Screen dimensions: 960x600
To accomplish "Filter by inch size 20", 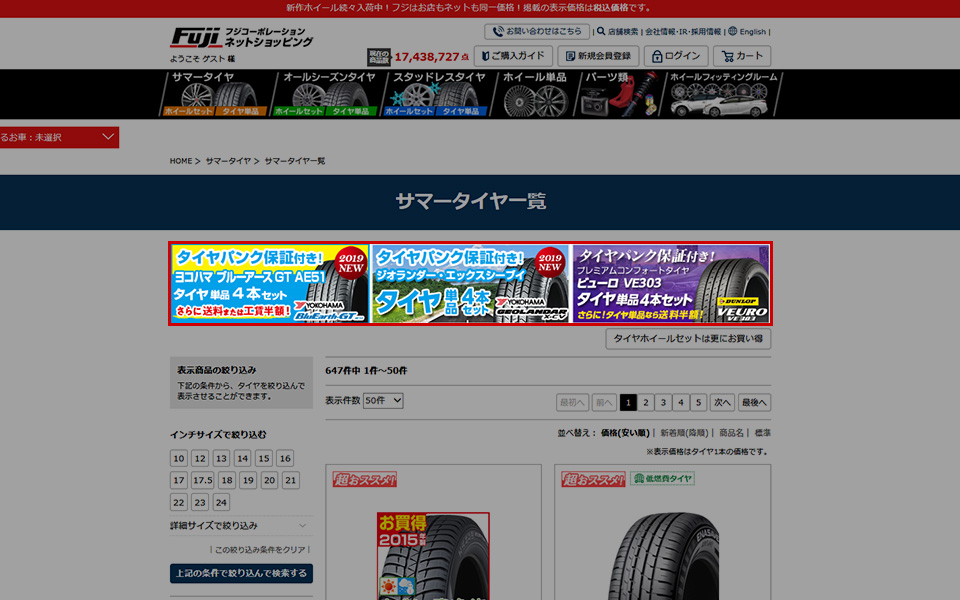I will 269,481.
